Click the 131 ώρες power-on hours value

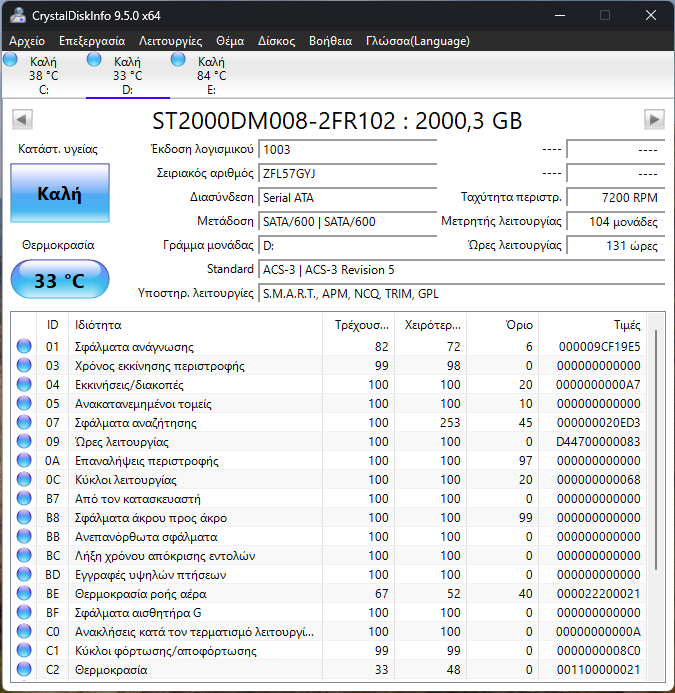(616, 245)
